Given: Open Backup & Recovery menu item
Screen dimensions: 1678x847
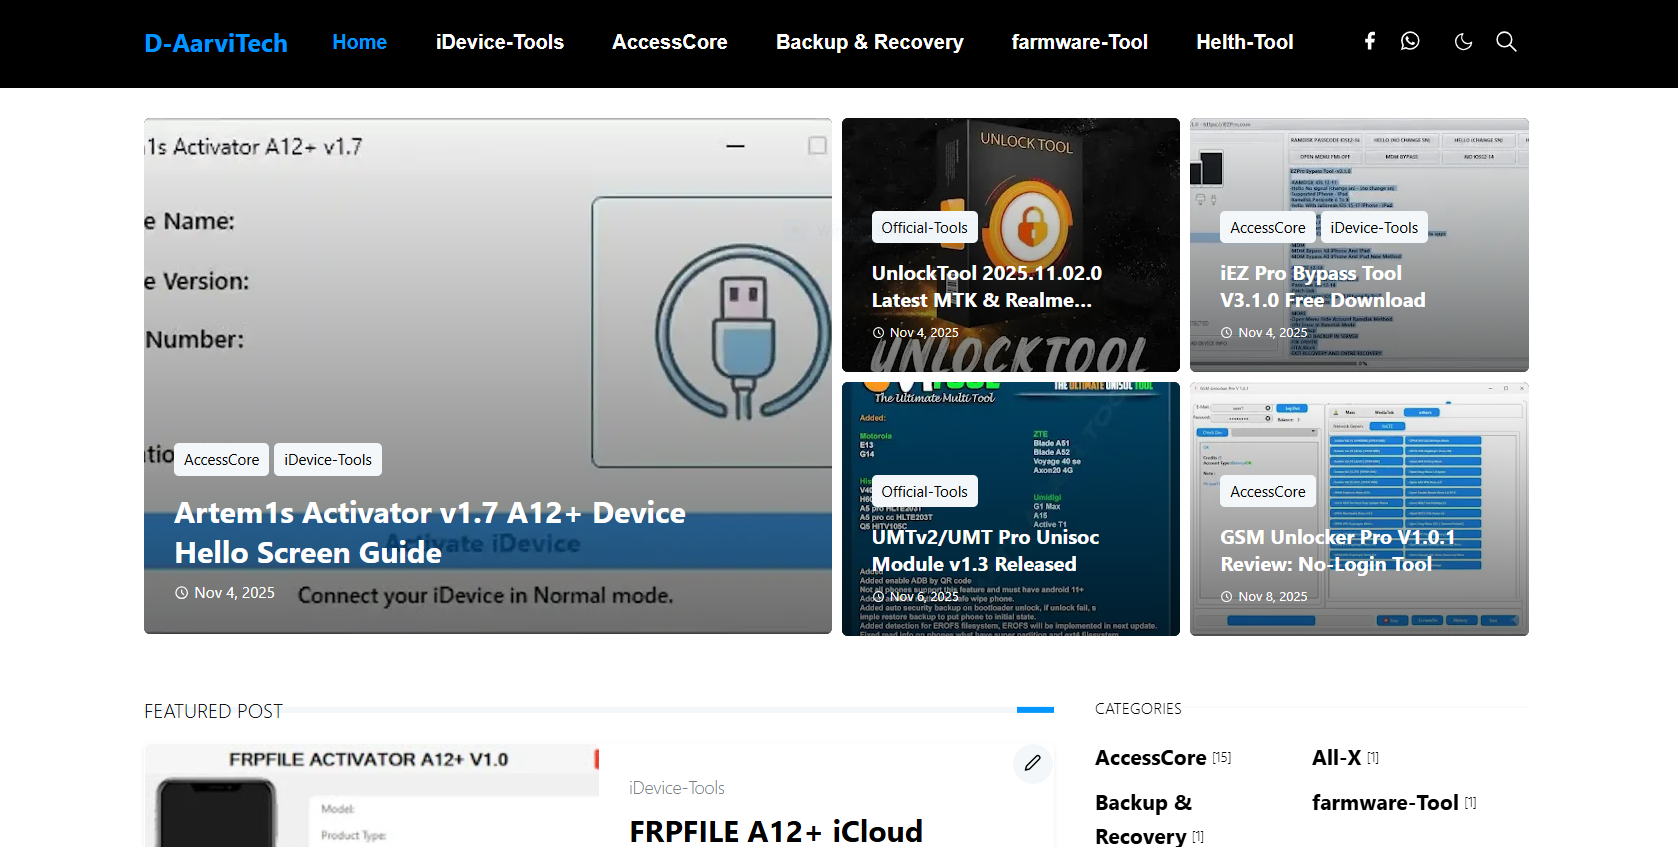Looking at the screenshot, I should [x=870, y=42].
